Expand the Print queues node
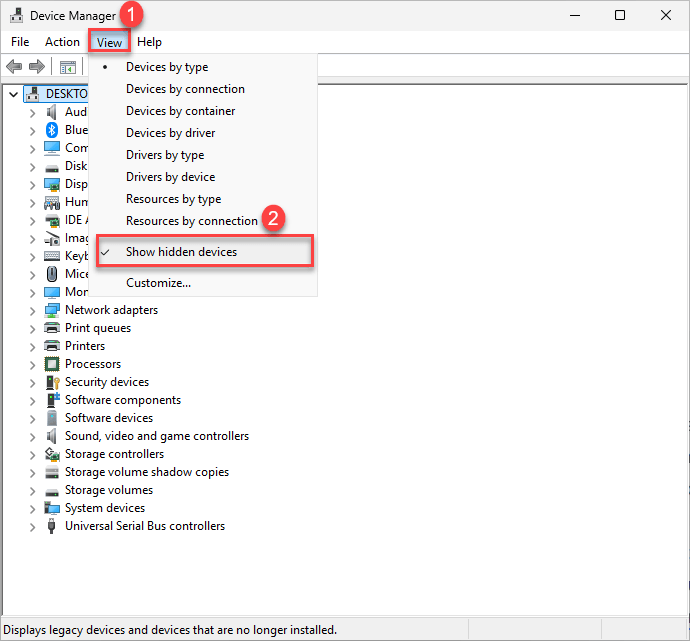The image size is (690, 641). tap(33, 328)
